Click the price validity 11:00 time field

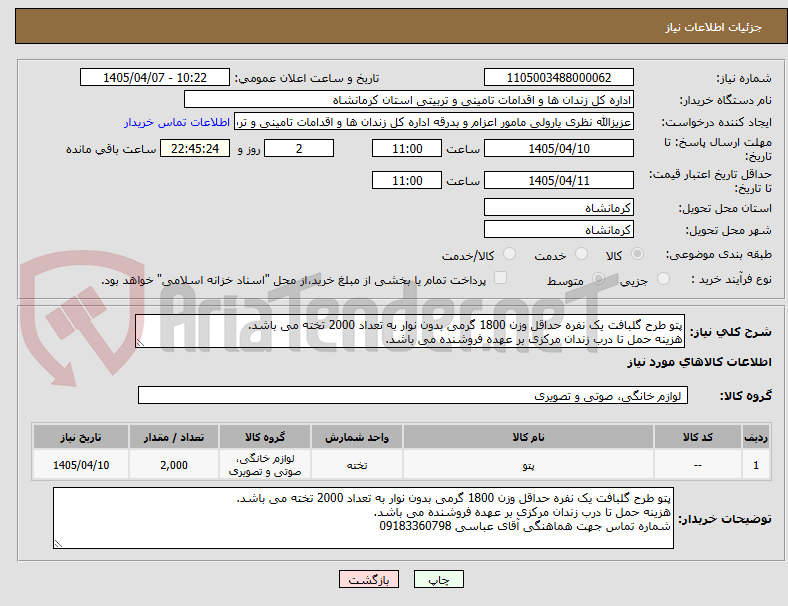pos(407,180)
